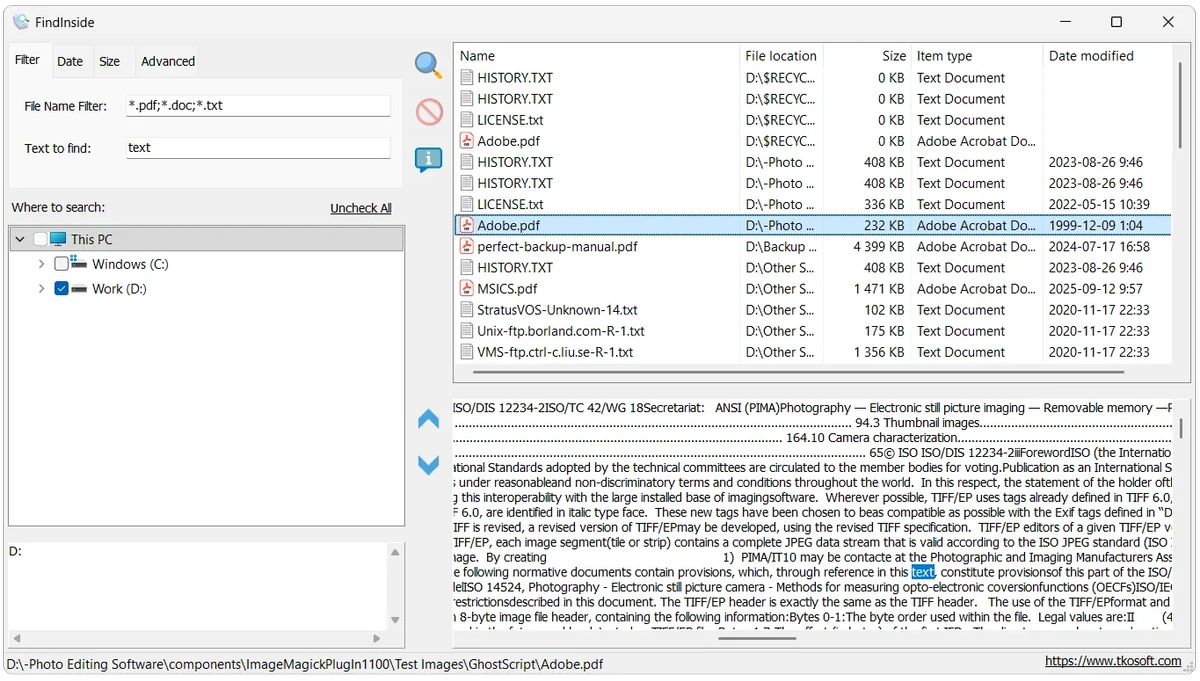
Task: Select the StratusVOS-Unknown-14.txt result
Action: pos(815,310)
